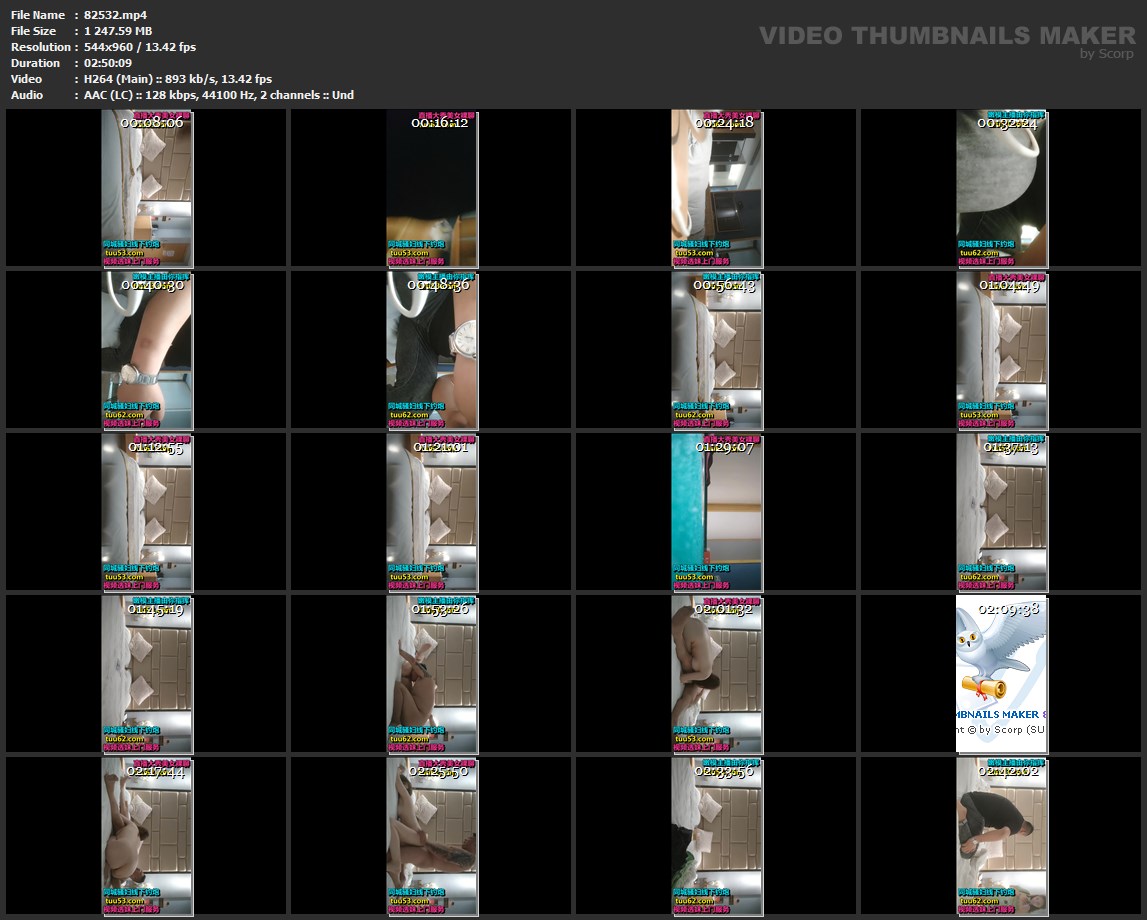1147x920 pixels.
Task: Select the AAC (LC) audio info line
Action: 219,95
